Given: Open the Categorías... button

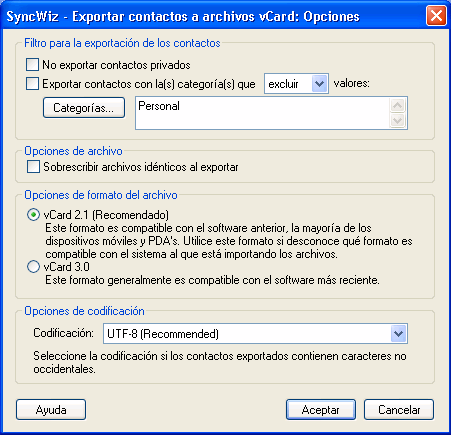Looking at the screenshot, I should (x=84, y=108).
